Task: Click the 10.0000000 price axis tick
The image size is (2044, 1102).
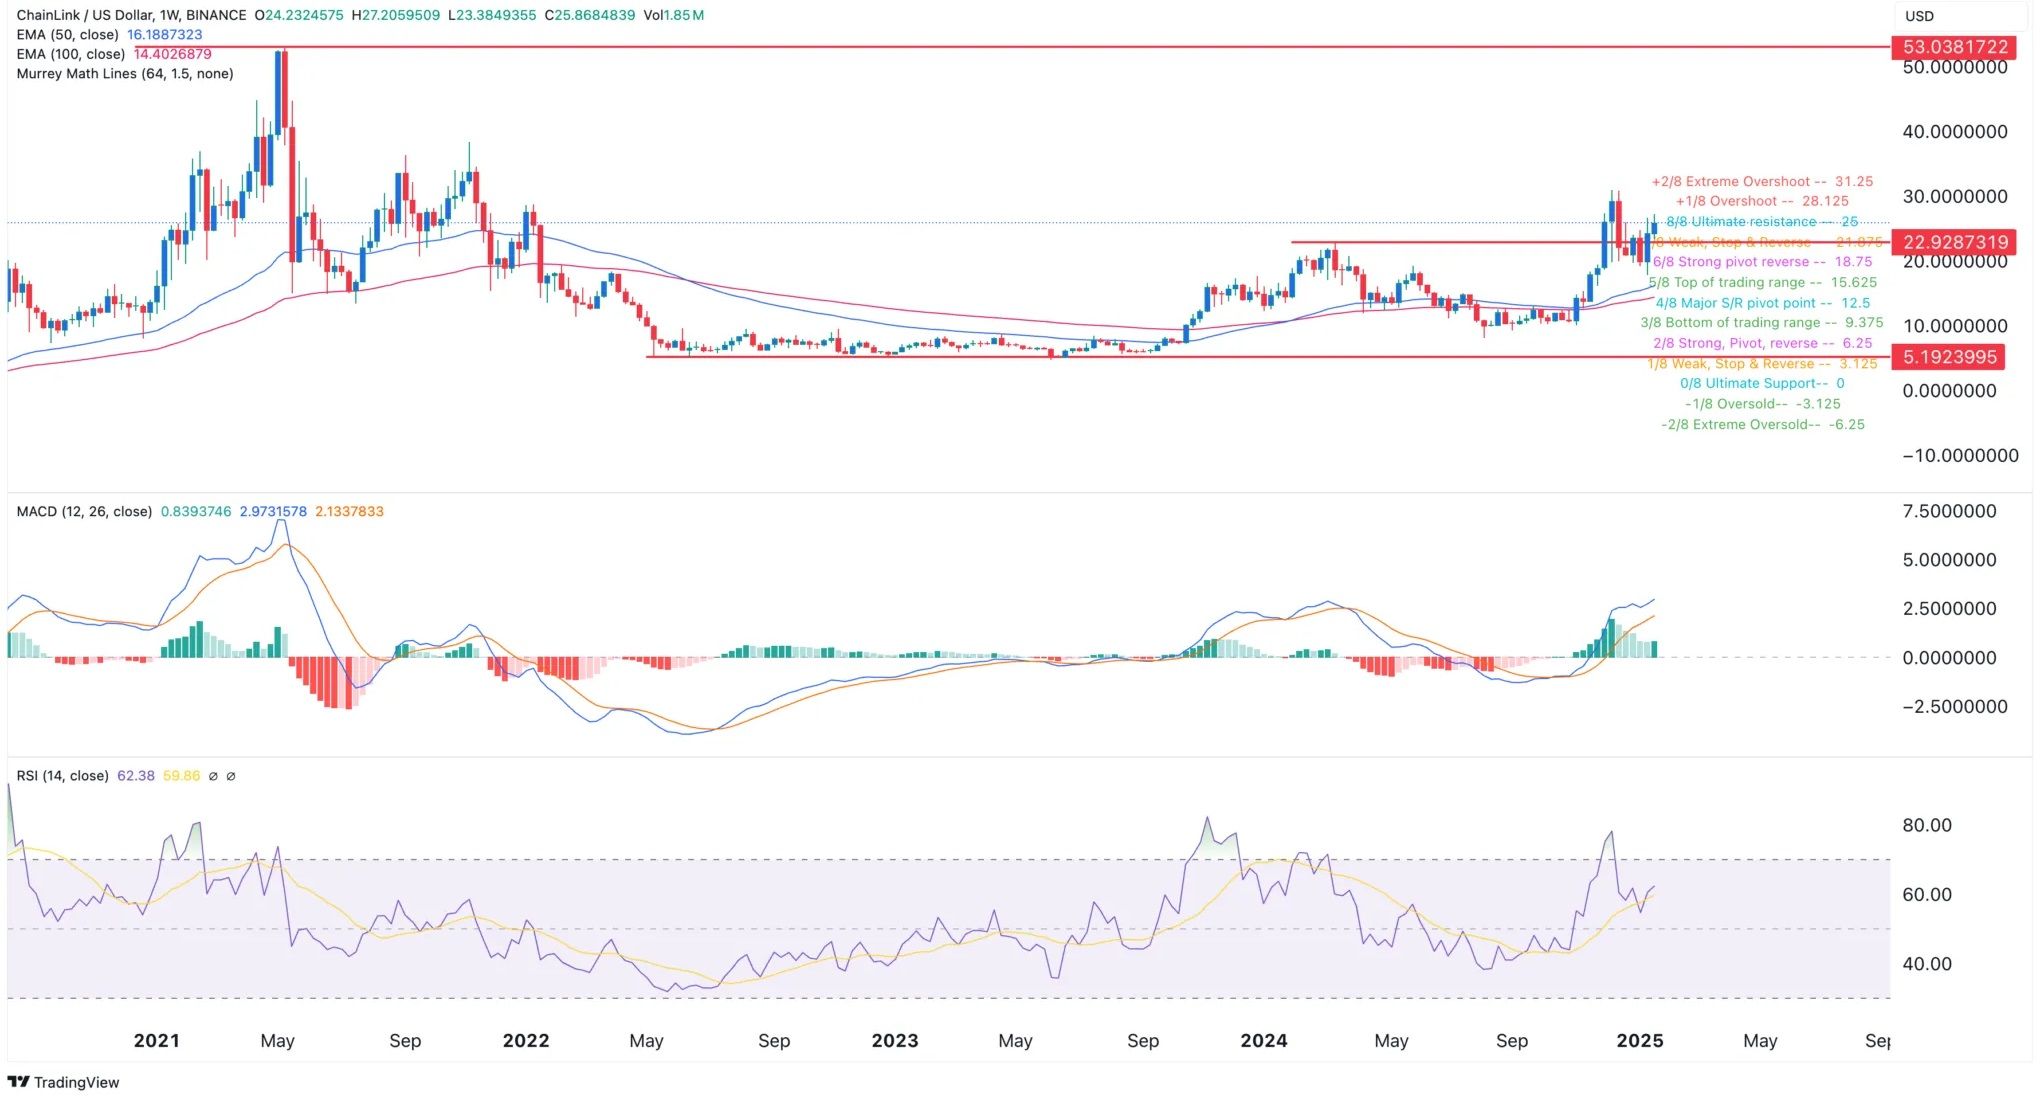Action: click(1955, 326)
